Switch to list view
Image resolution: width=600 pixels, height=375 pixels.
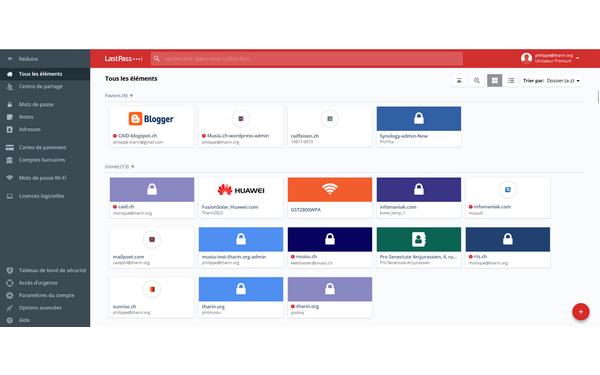coord(511,80)
